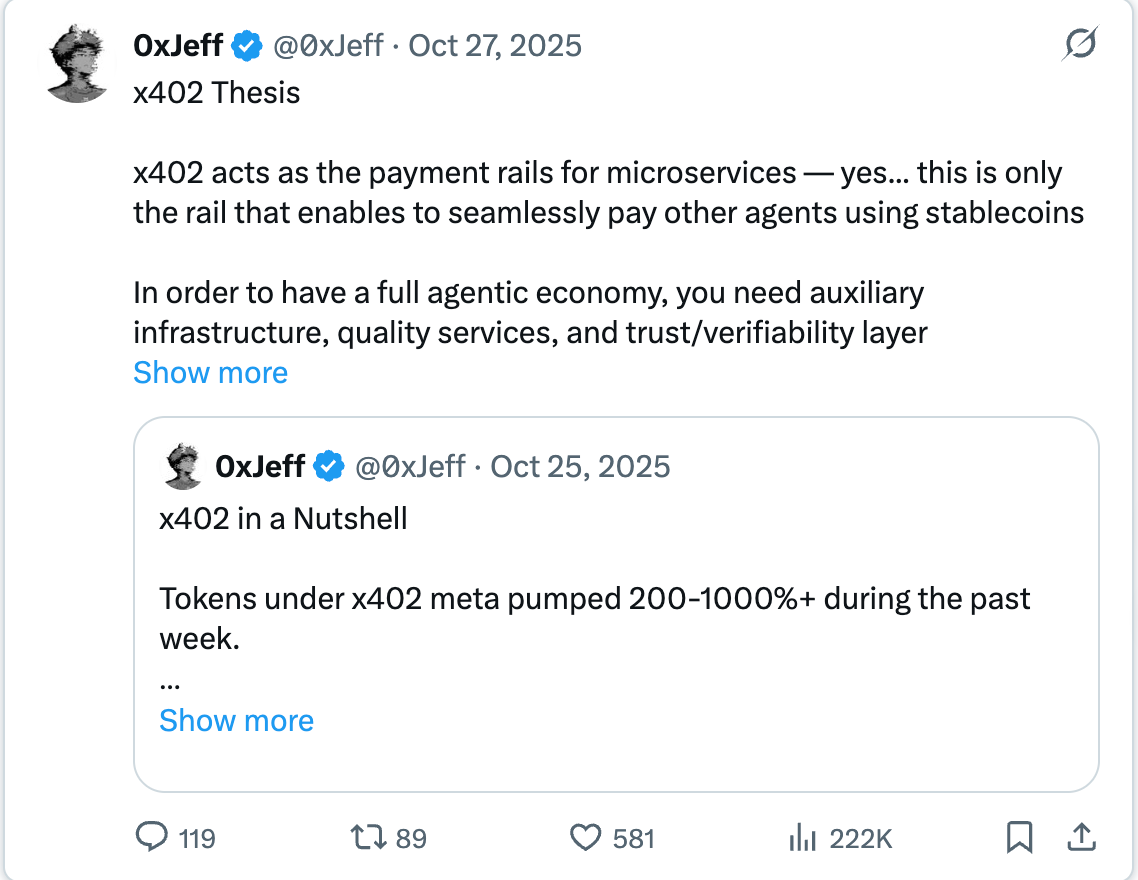Click the "x402 Thesis" post text
Screen dimensions: 1138x880
click(217, 93)
